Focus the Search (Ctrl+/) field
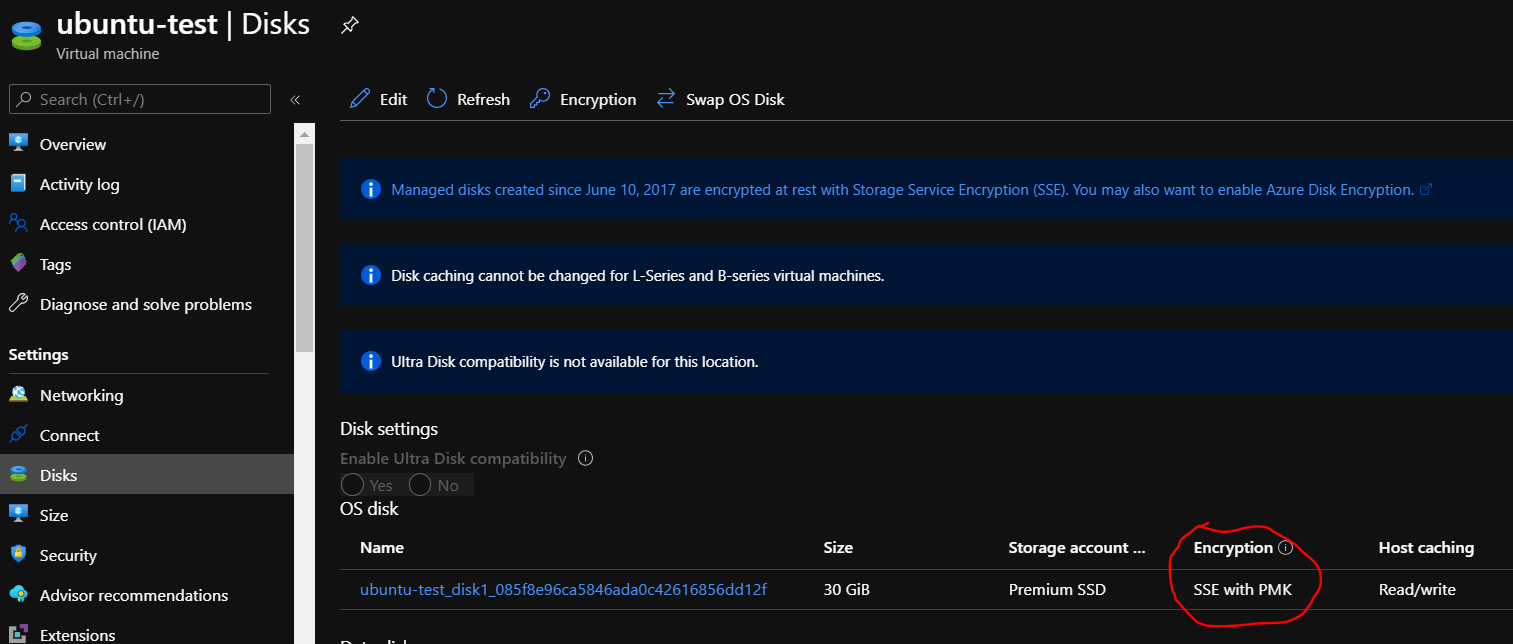 coord(140,99)
